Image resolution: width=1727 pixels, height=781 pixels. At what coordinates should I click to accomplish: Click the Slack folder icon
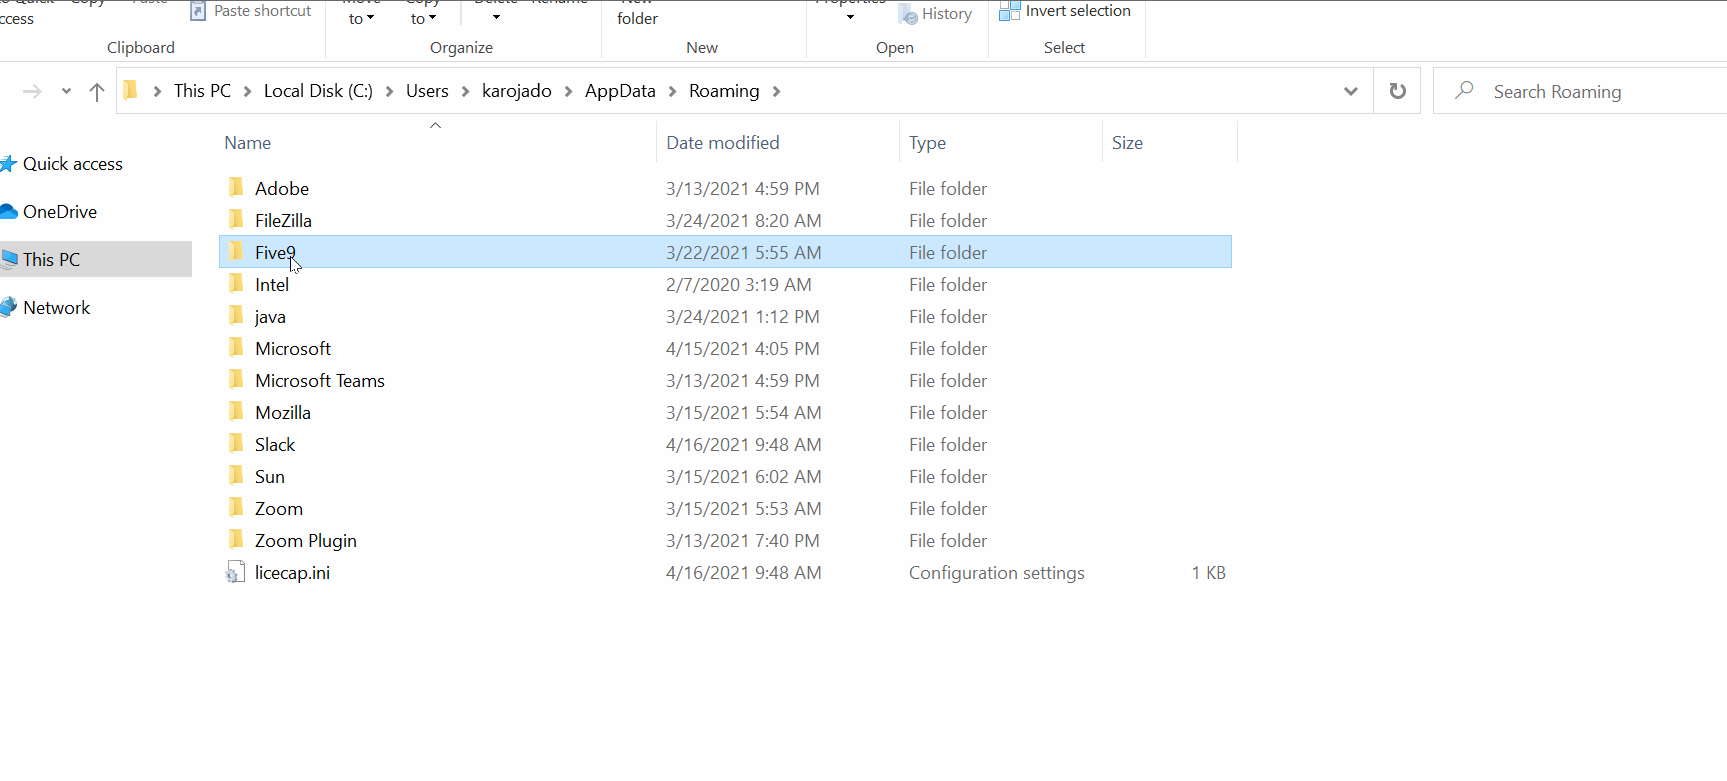click(236, 444)
